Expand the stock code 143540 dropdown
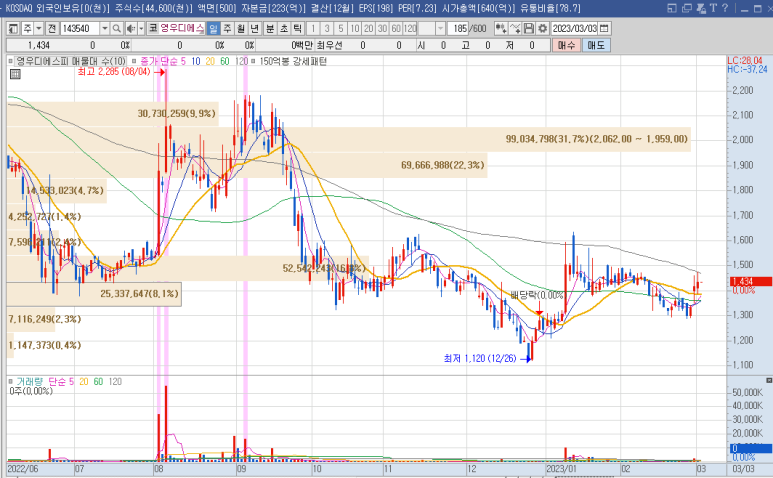This screenshot has height=478, width=773. click(105, 29)
